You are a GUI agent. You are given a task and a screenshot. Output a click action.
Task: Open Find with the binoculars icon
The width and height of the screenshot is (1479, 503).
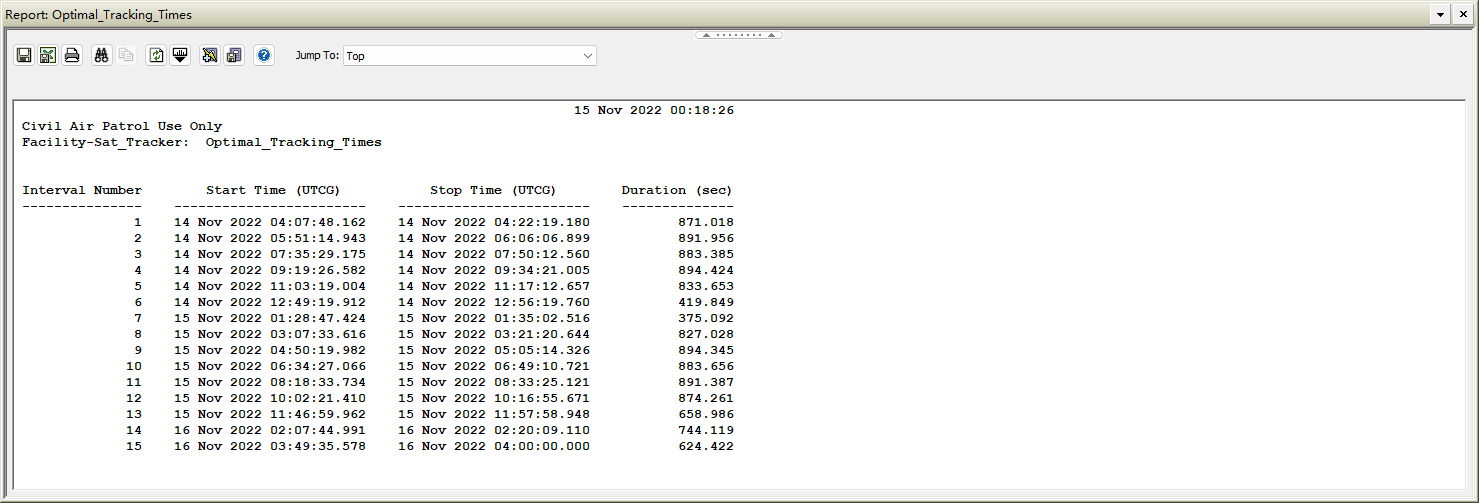pos(101,56)
